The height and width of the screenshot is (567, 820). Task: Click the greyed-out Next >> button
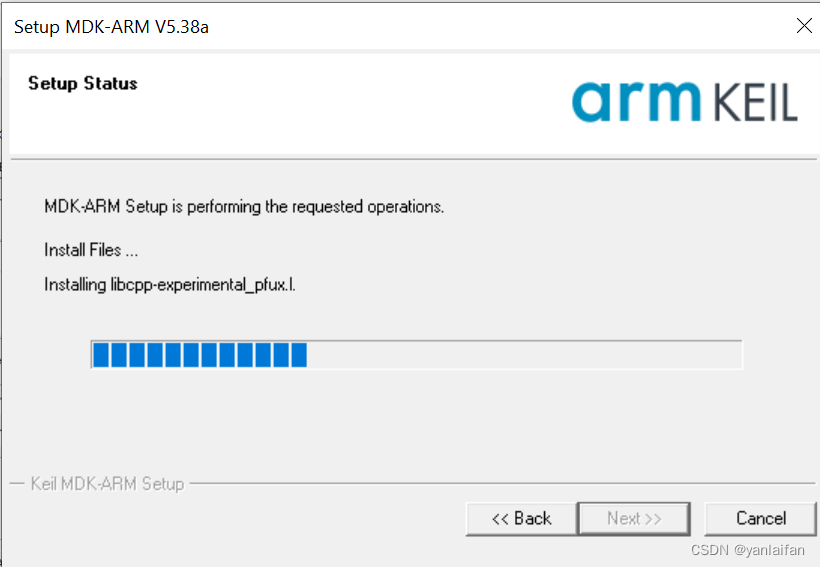634,518
